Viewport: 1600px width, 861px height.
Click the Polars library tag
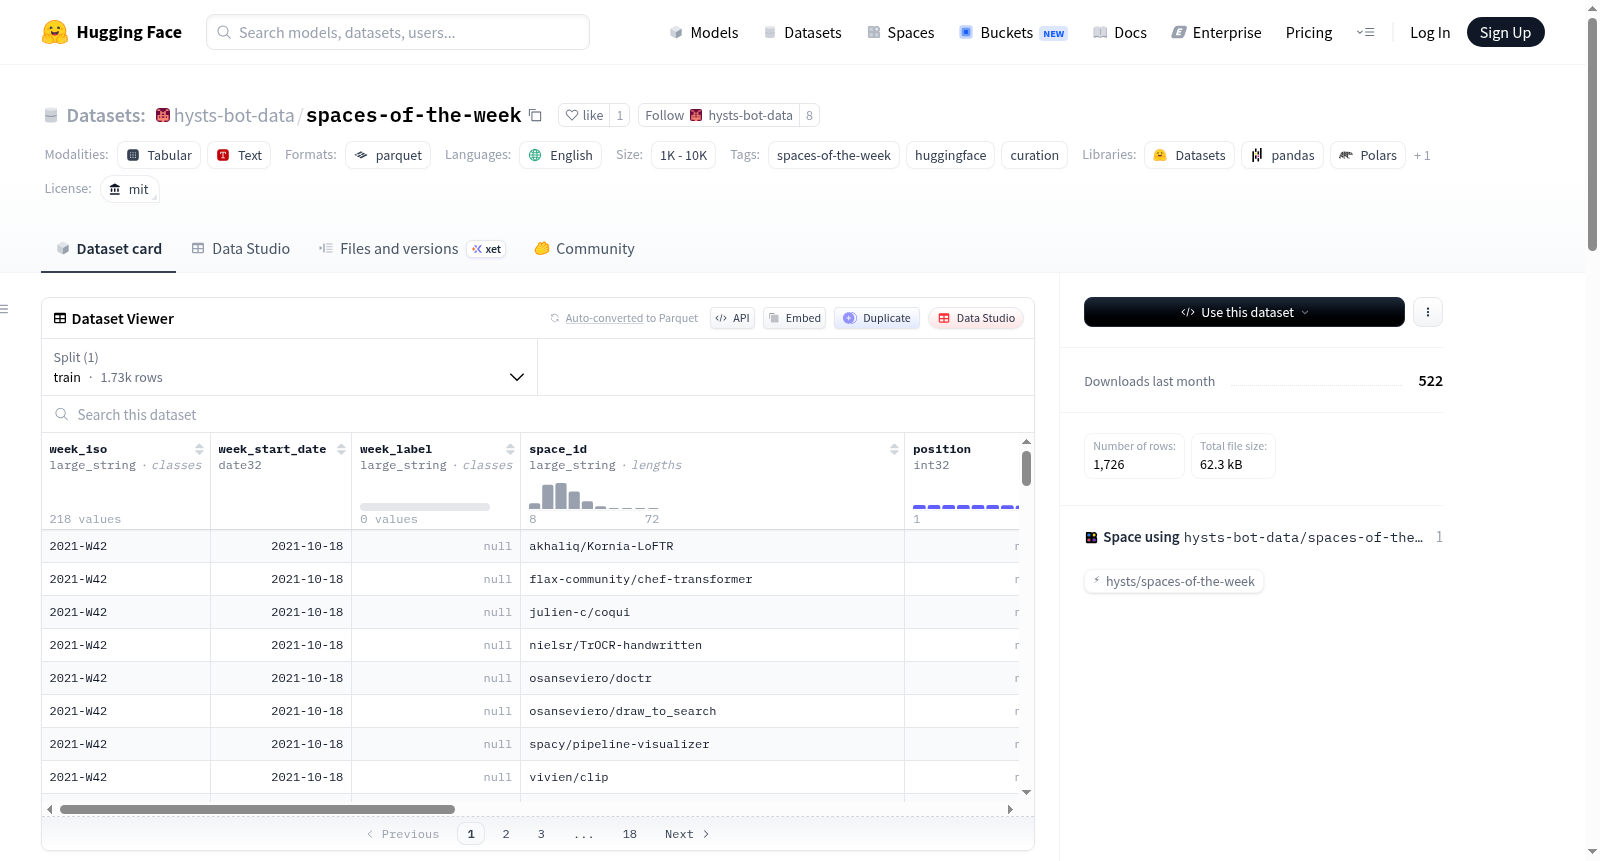click(1367, 155)
